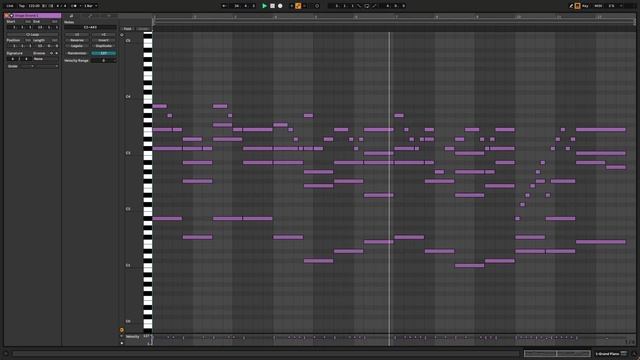Arm the Arrangement Record button
This screenshot has width=640, height=360.
click(280, 6)
